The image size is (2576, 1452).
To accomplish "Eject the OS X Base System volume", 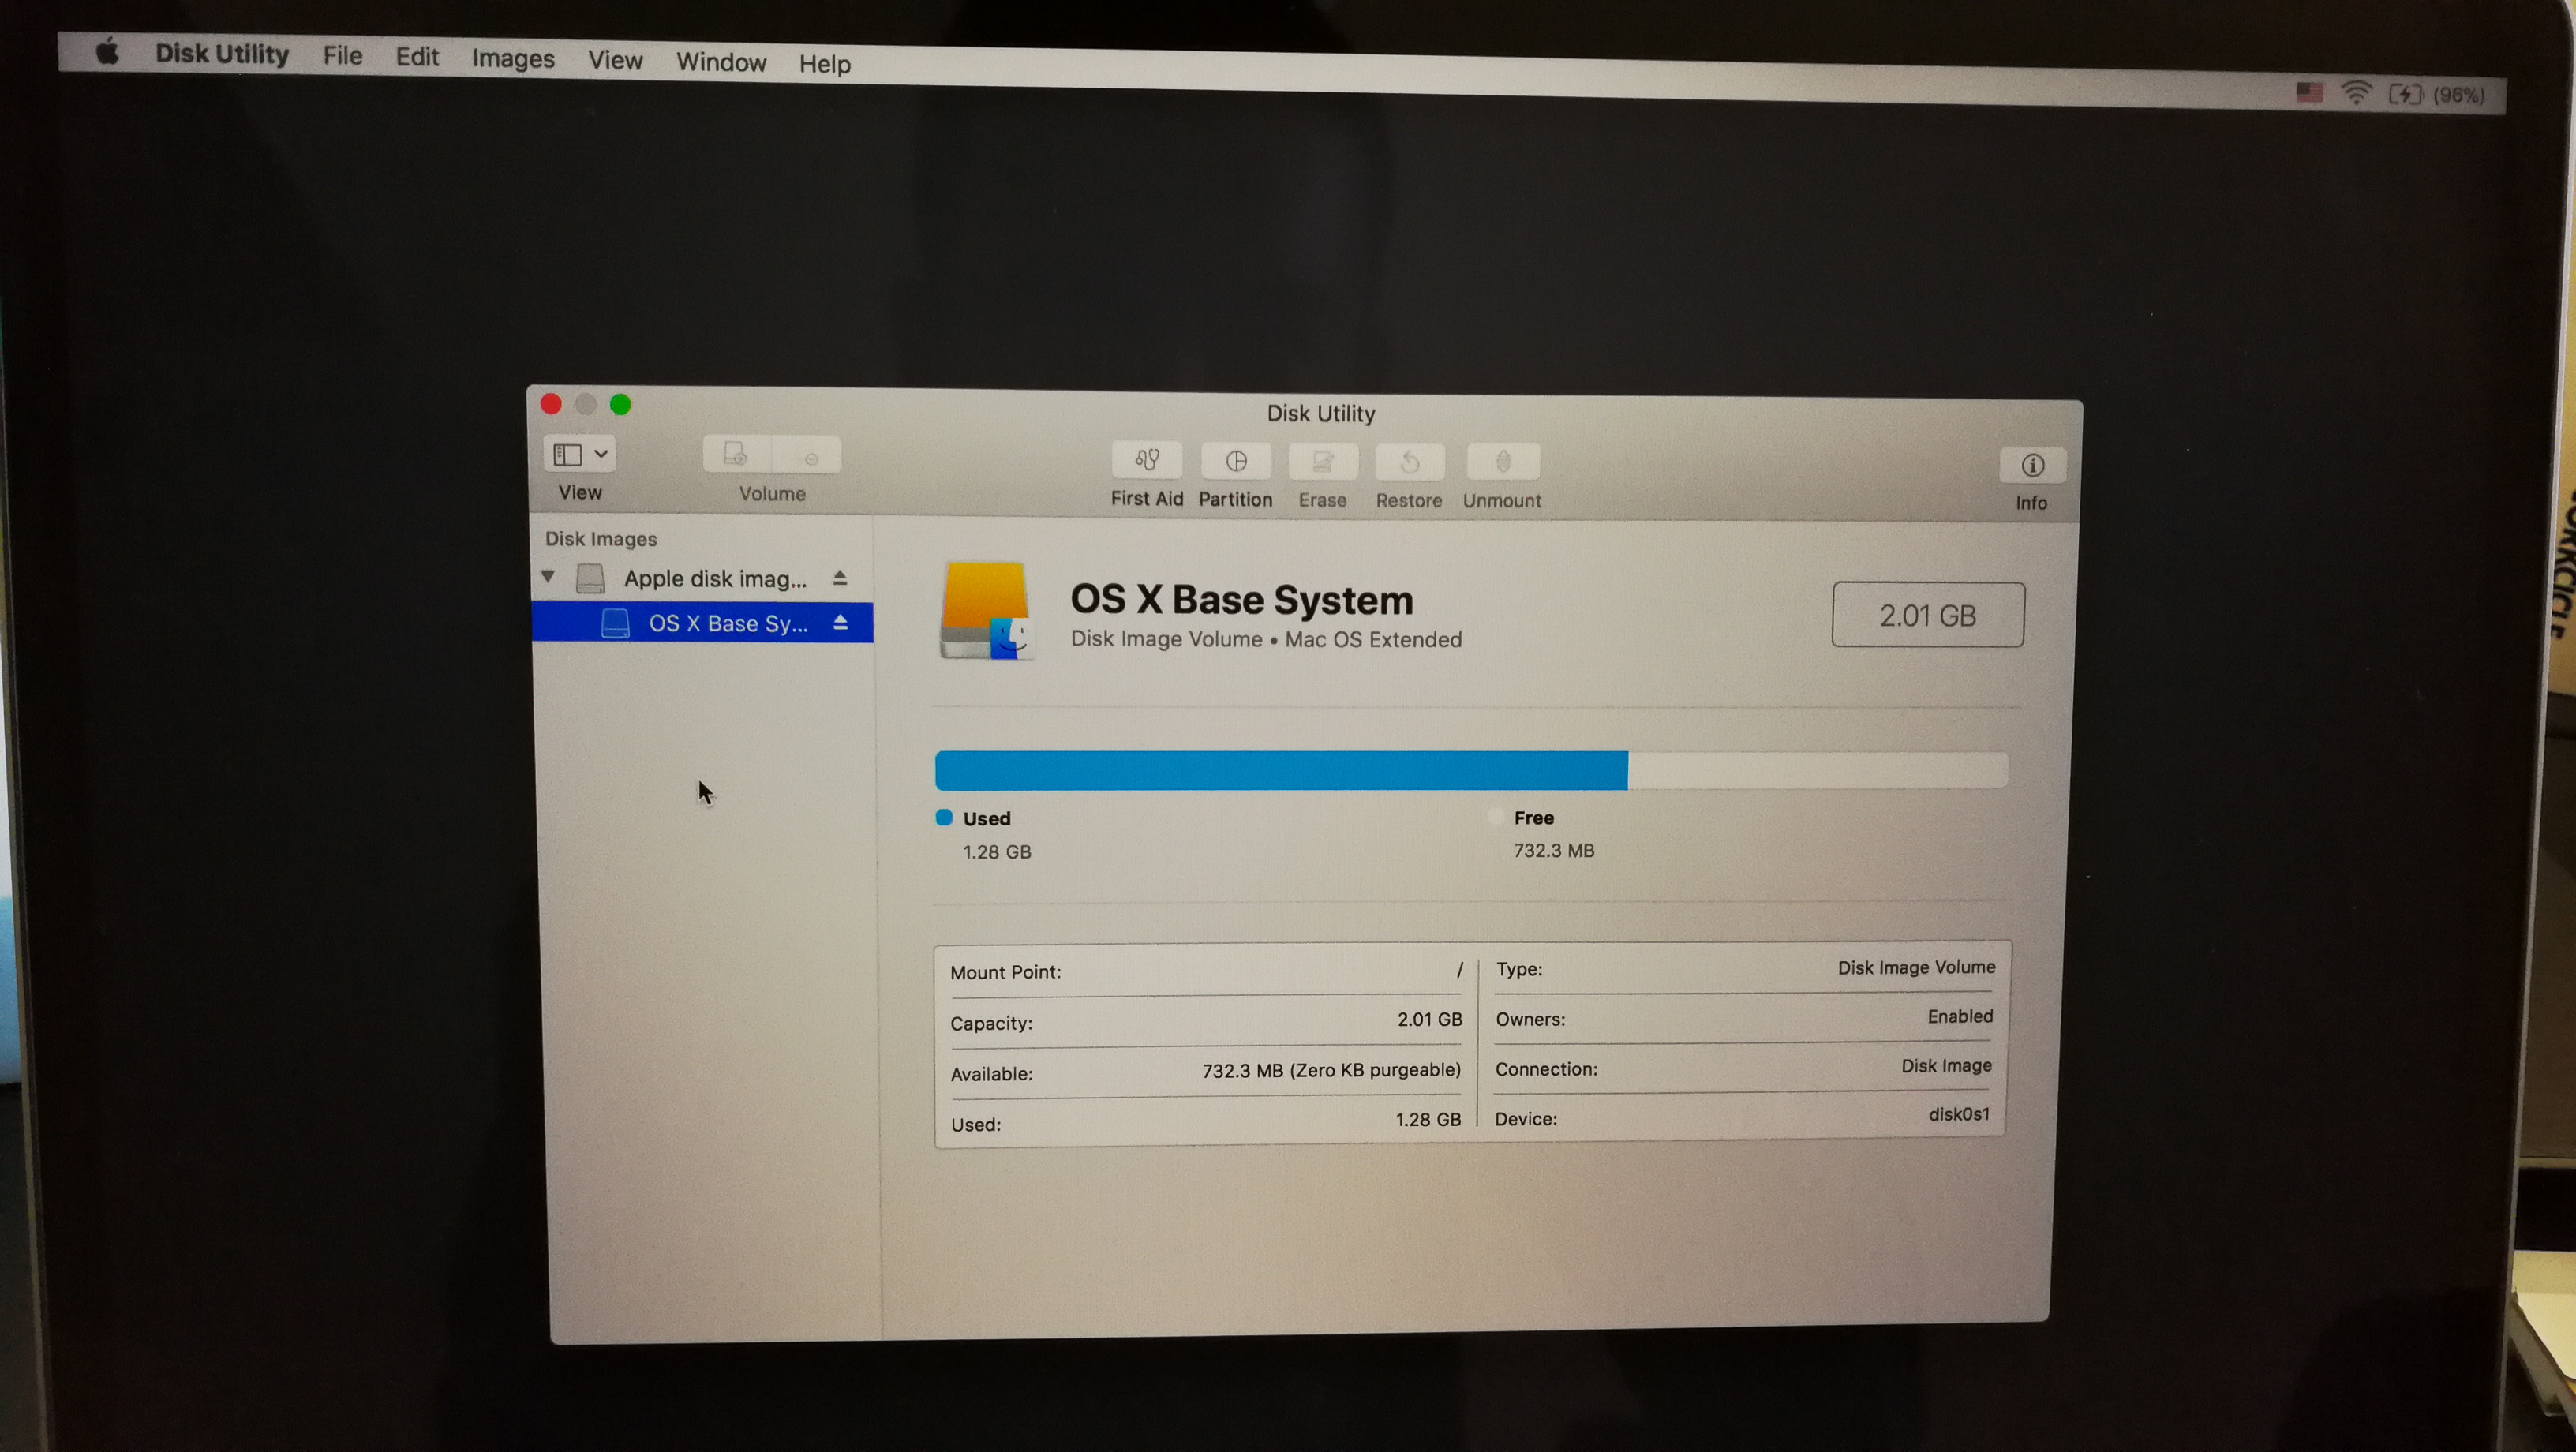I will [x=841, y=623].
